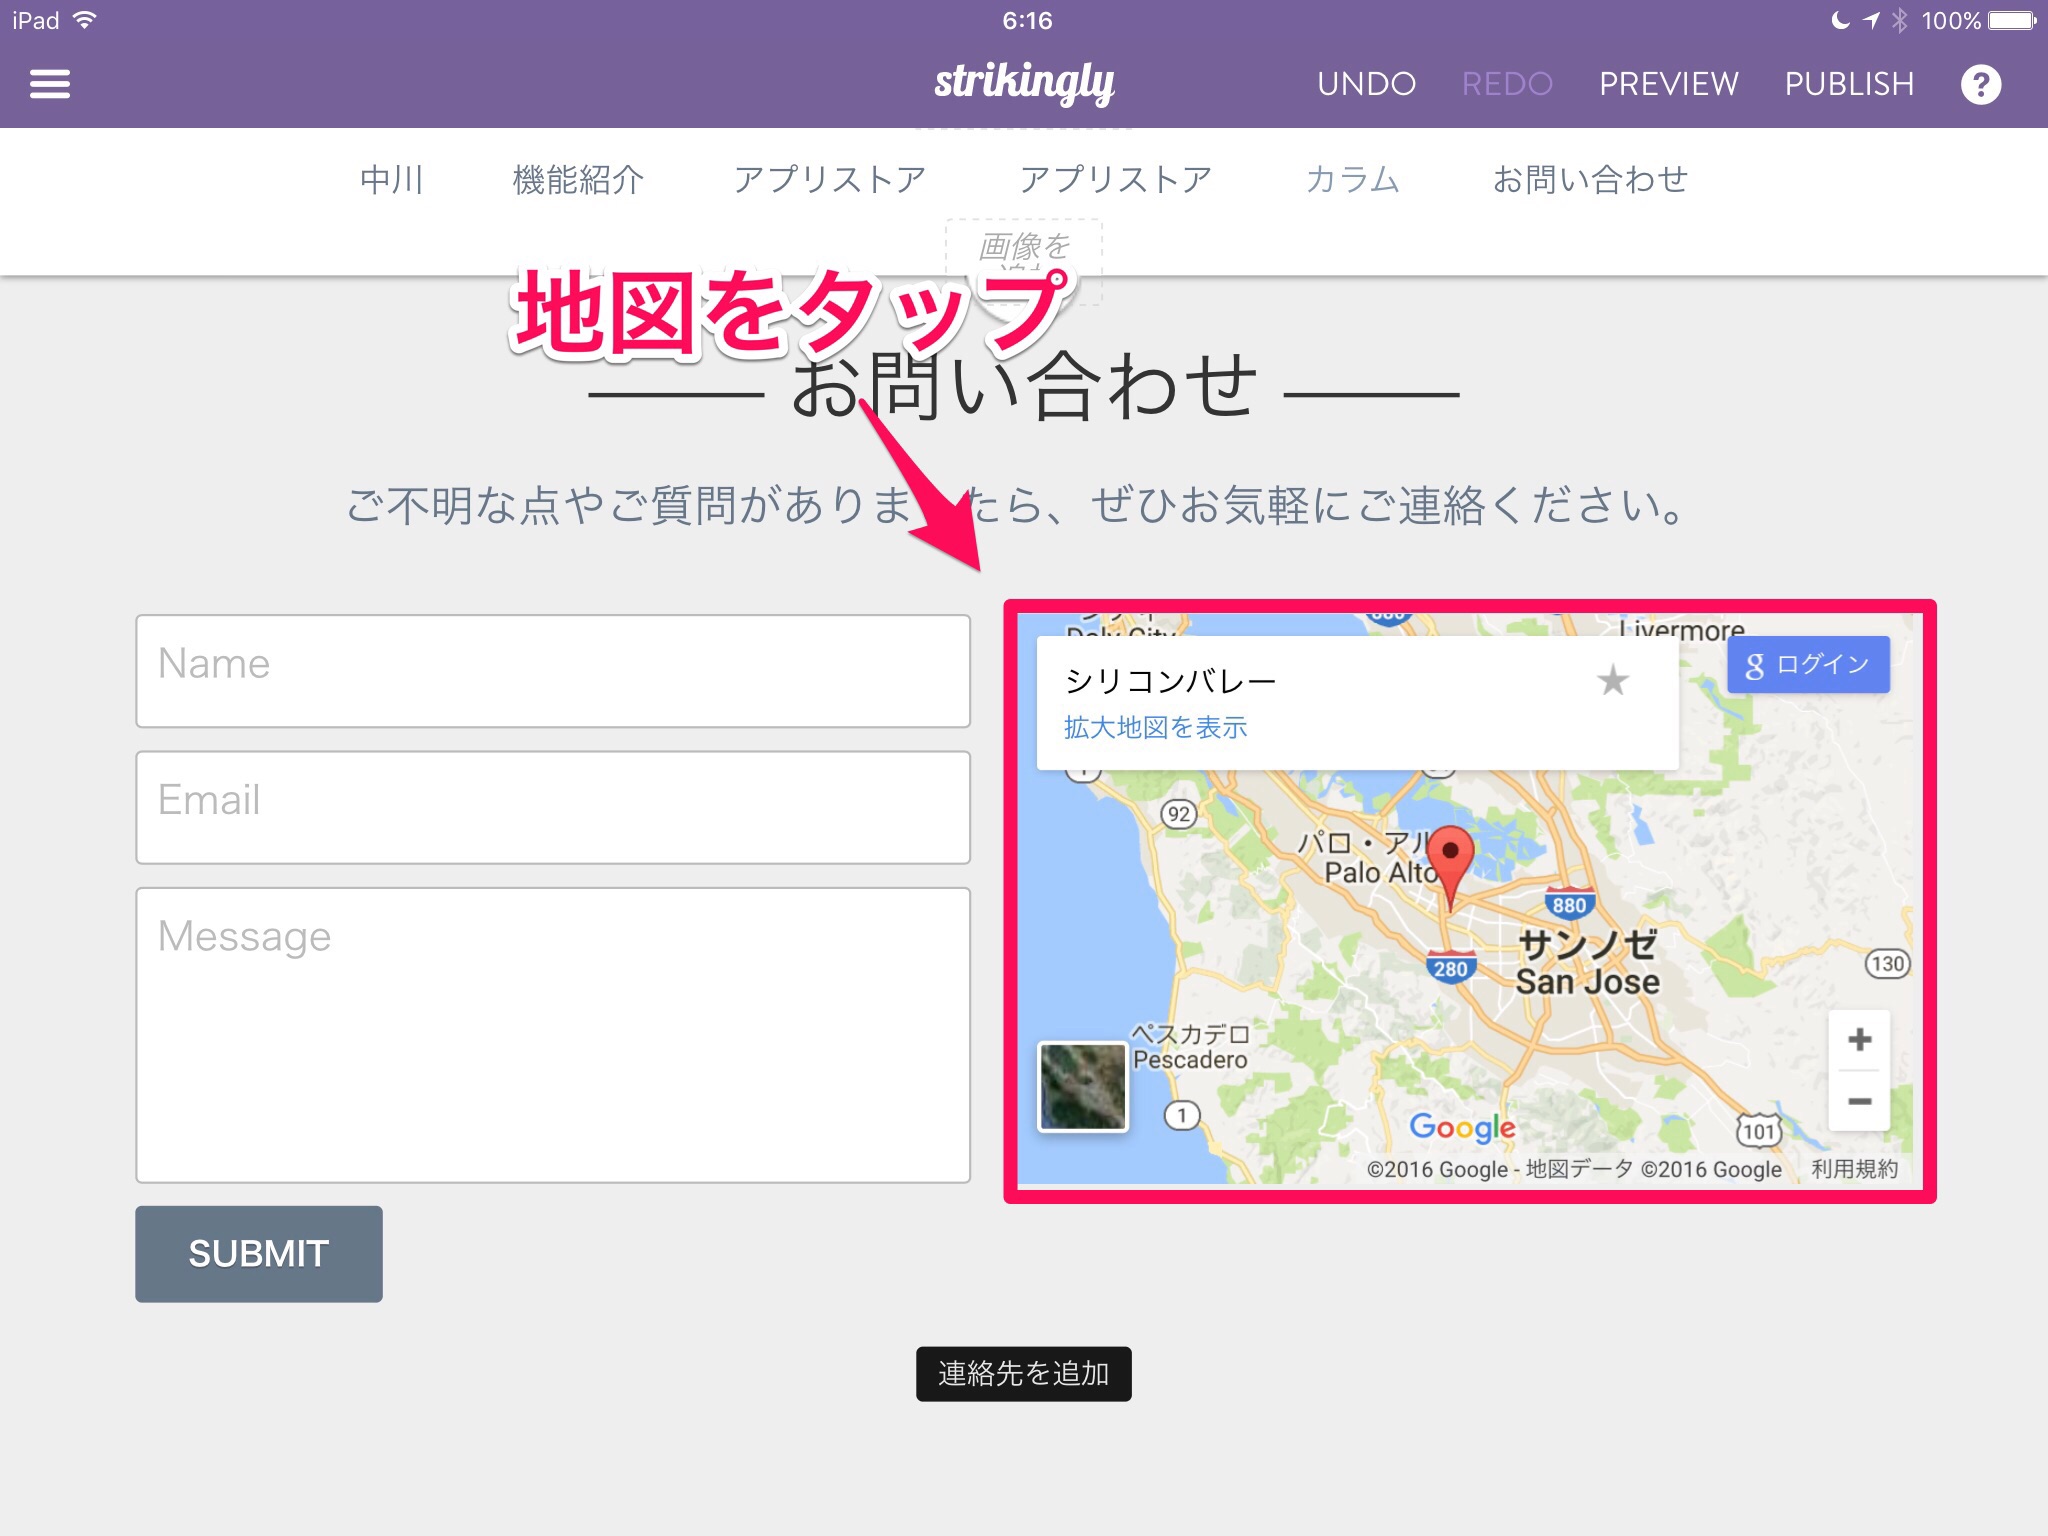Star the シリコンバレー location
This screenshot has height=1536, width=2048.
click(1612, 681)
